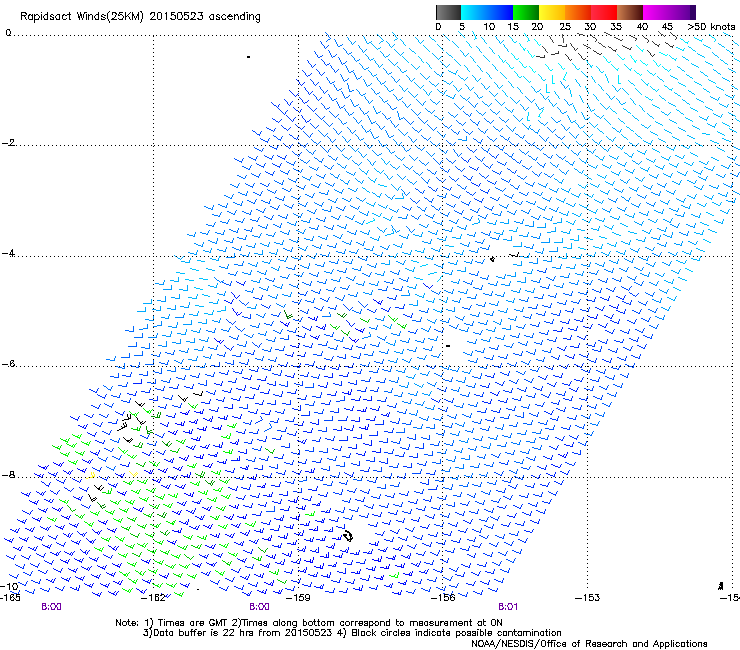Select the brown 35-40 knots legend color

(x=630, y=12)
